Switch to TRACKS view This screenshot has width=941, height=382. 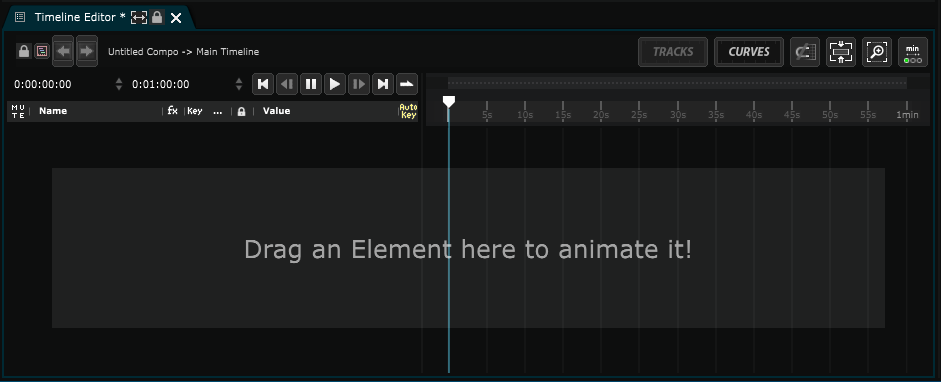point(673,52)
